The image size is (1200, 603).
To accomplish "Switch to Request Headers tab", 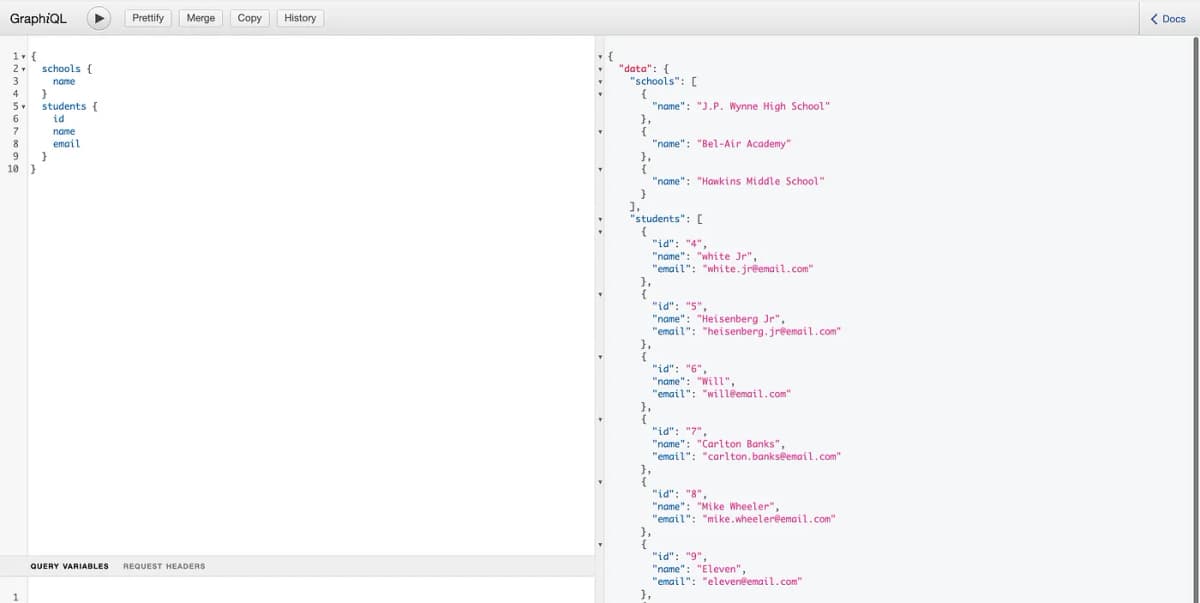I will 164,566.
